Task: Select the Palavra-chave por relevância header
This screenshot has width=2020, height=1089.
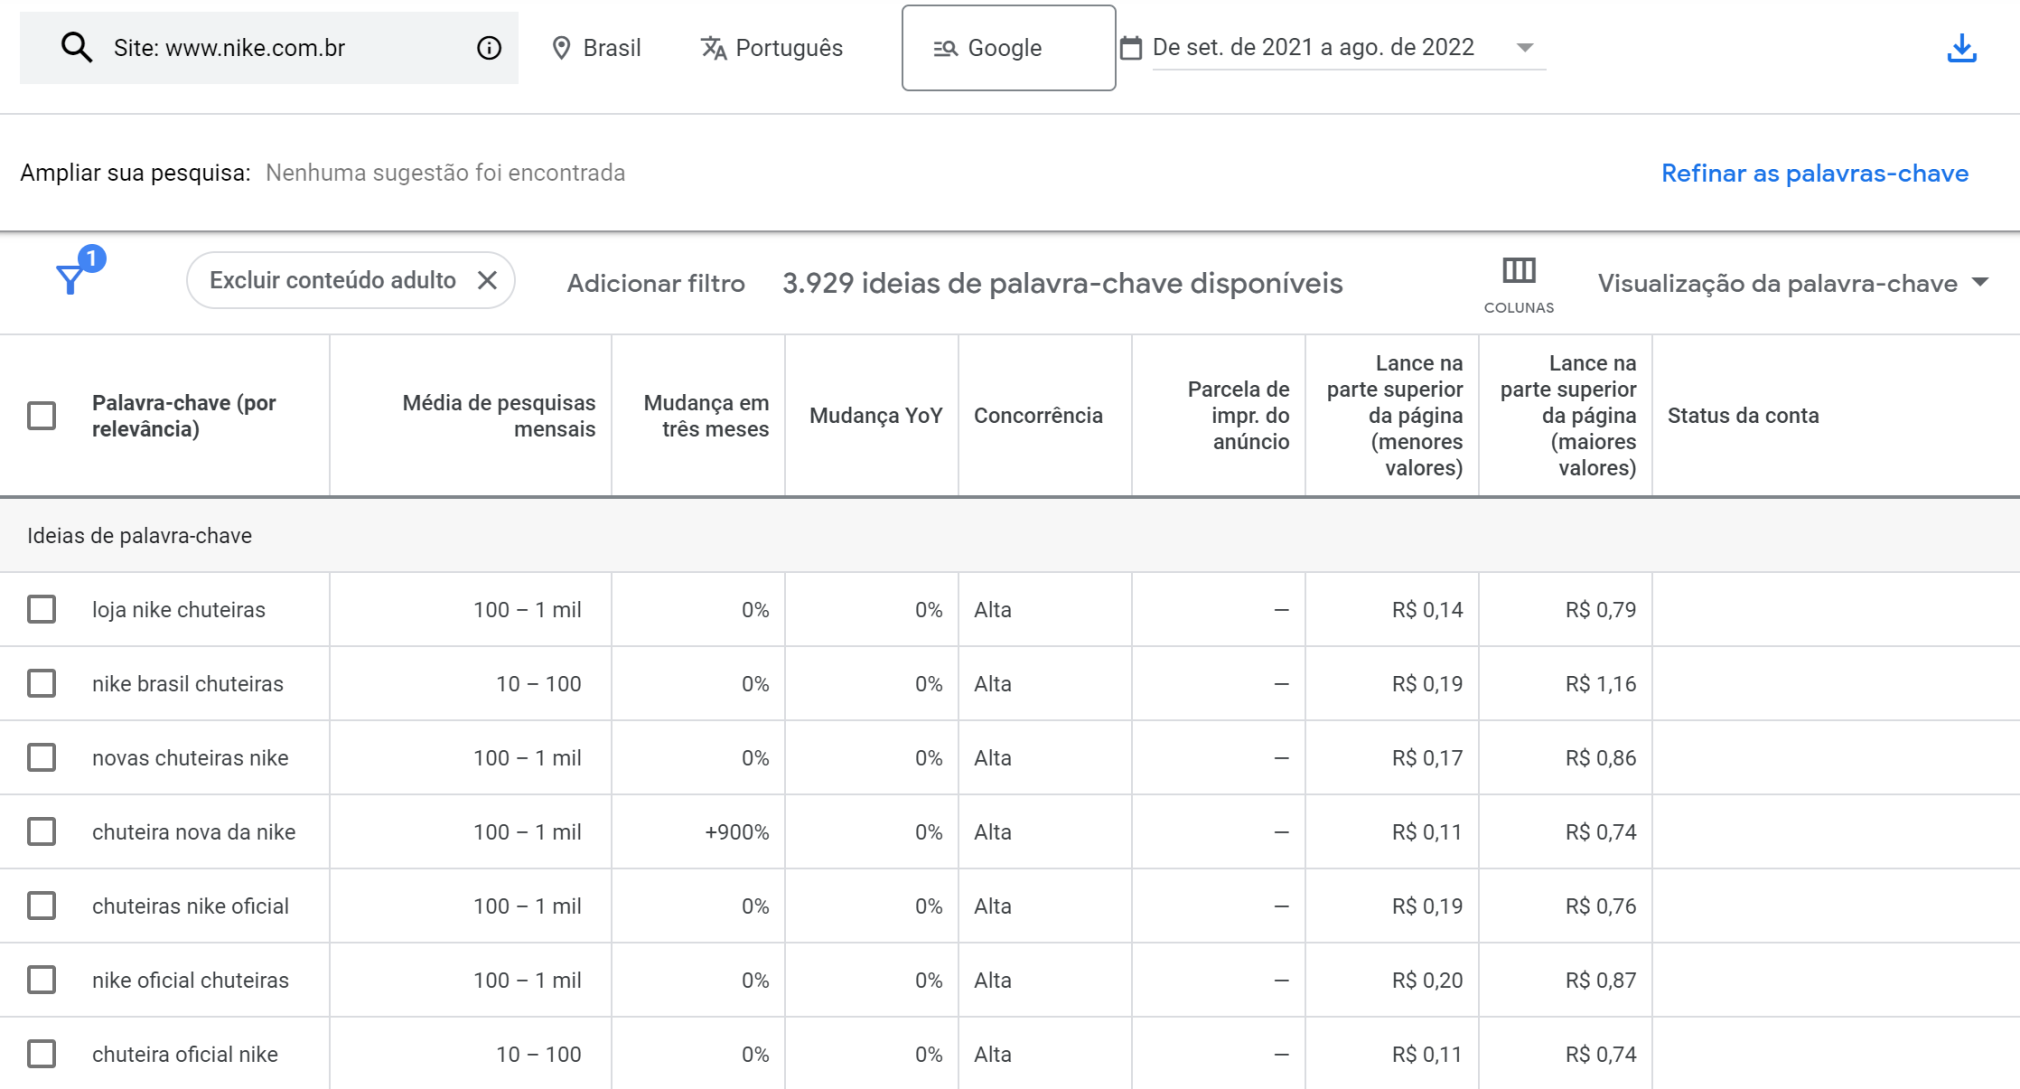Action: [183, 414]
